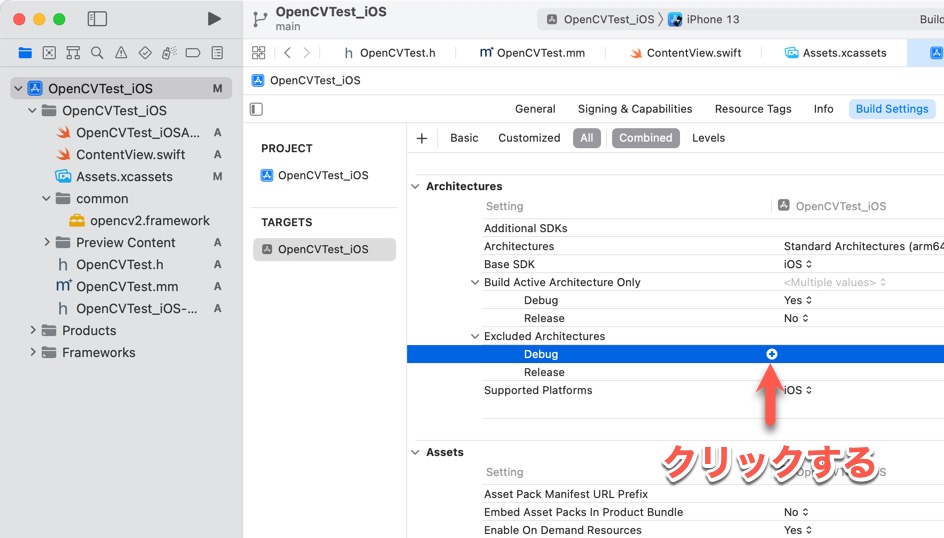Show All build settings

click(586, 138)
